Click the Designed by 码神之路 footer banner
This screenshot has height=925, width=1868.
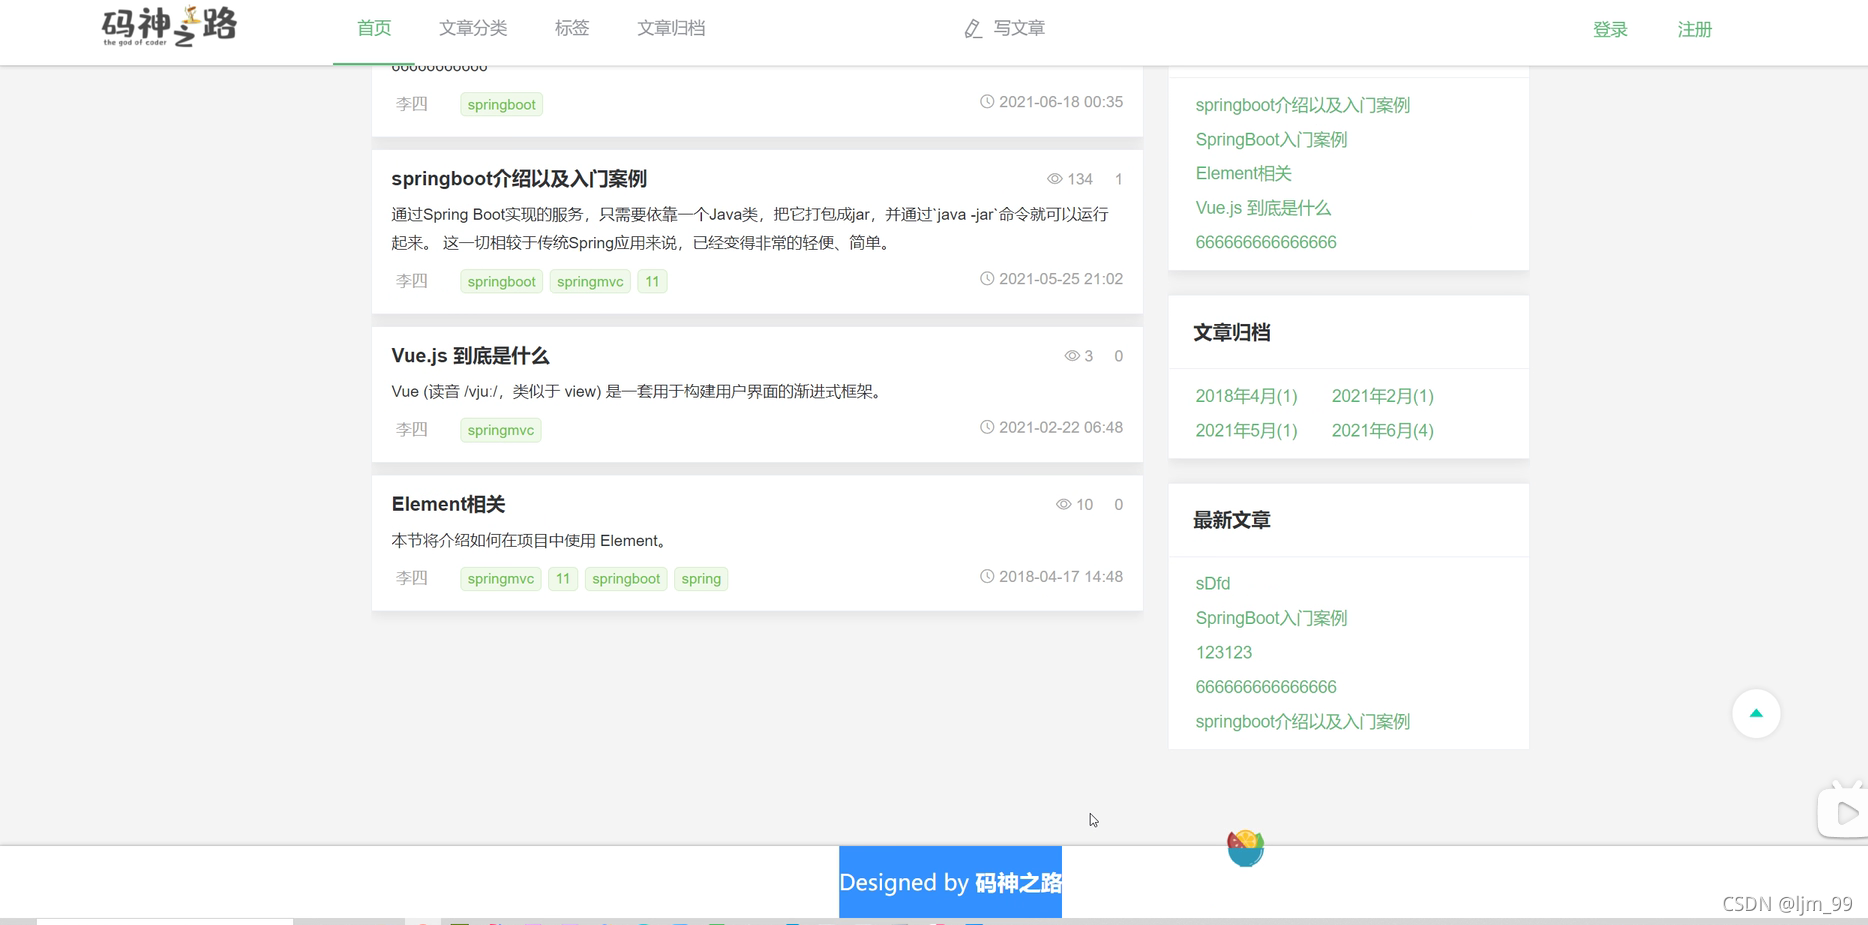(950, 882)
